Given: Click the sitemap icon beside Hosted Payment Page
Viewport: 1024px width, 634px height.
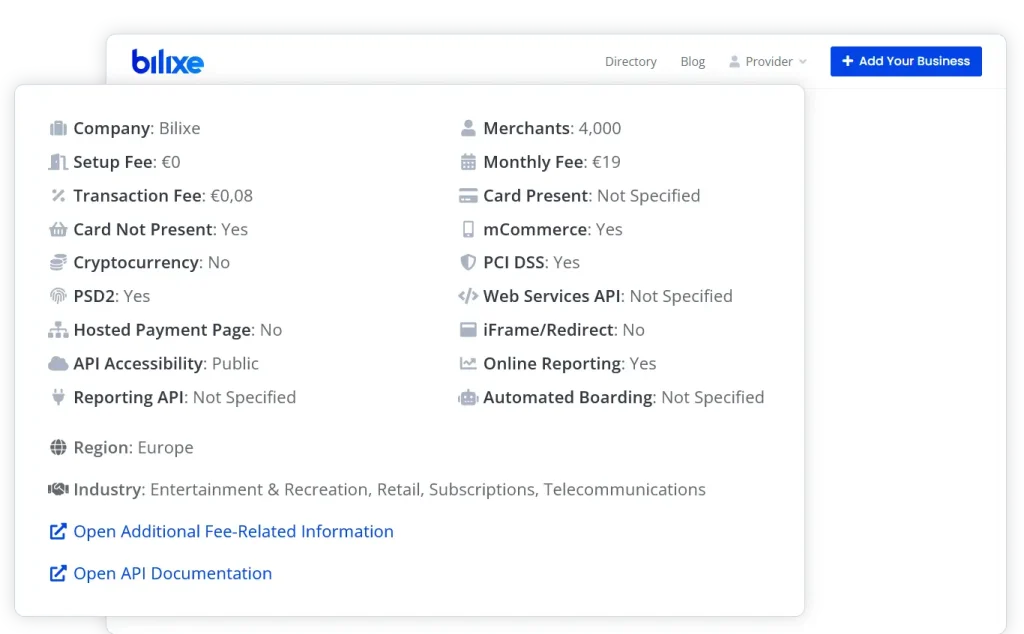Looking at the screenshot, I should pyautogui.click(x=58, y=330).
